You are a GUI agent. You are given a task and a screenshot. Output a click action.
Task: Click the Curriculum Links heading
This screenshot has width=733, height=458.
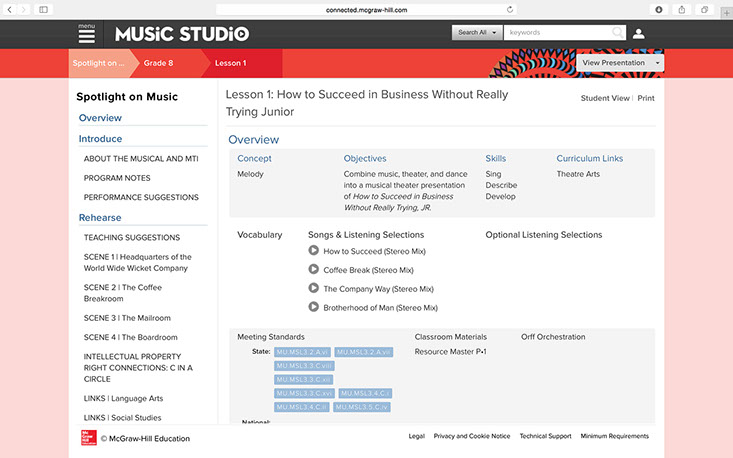[x=589, y=158]
